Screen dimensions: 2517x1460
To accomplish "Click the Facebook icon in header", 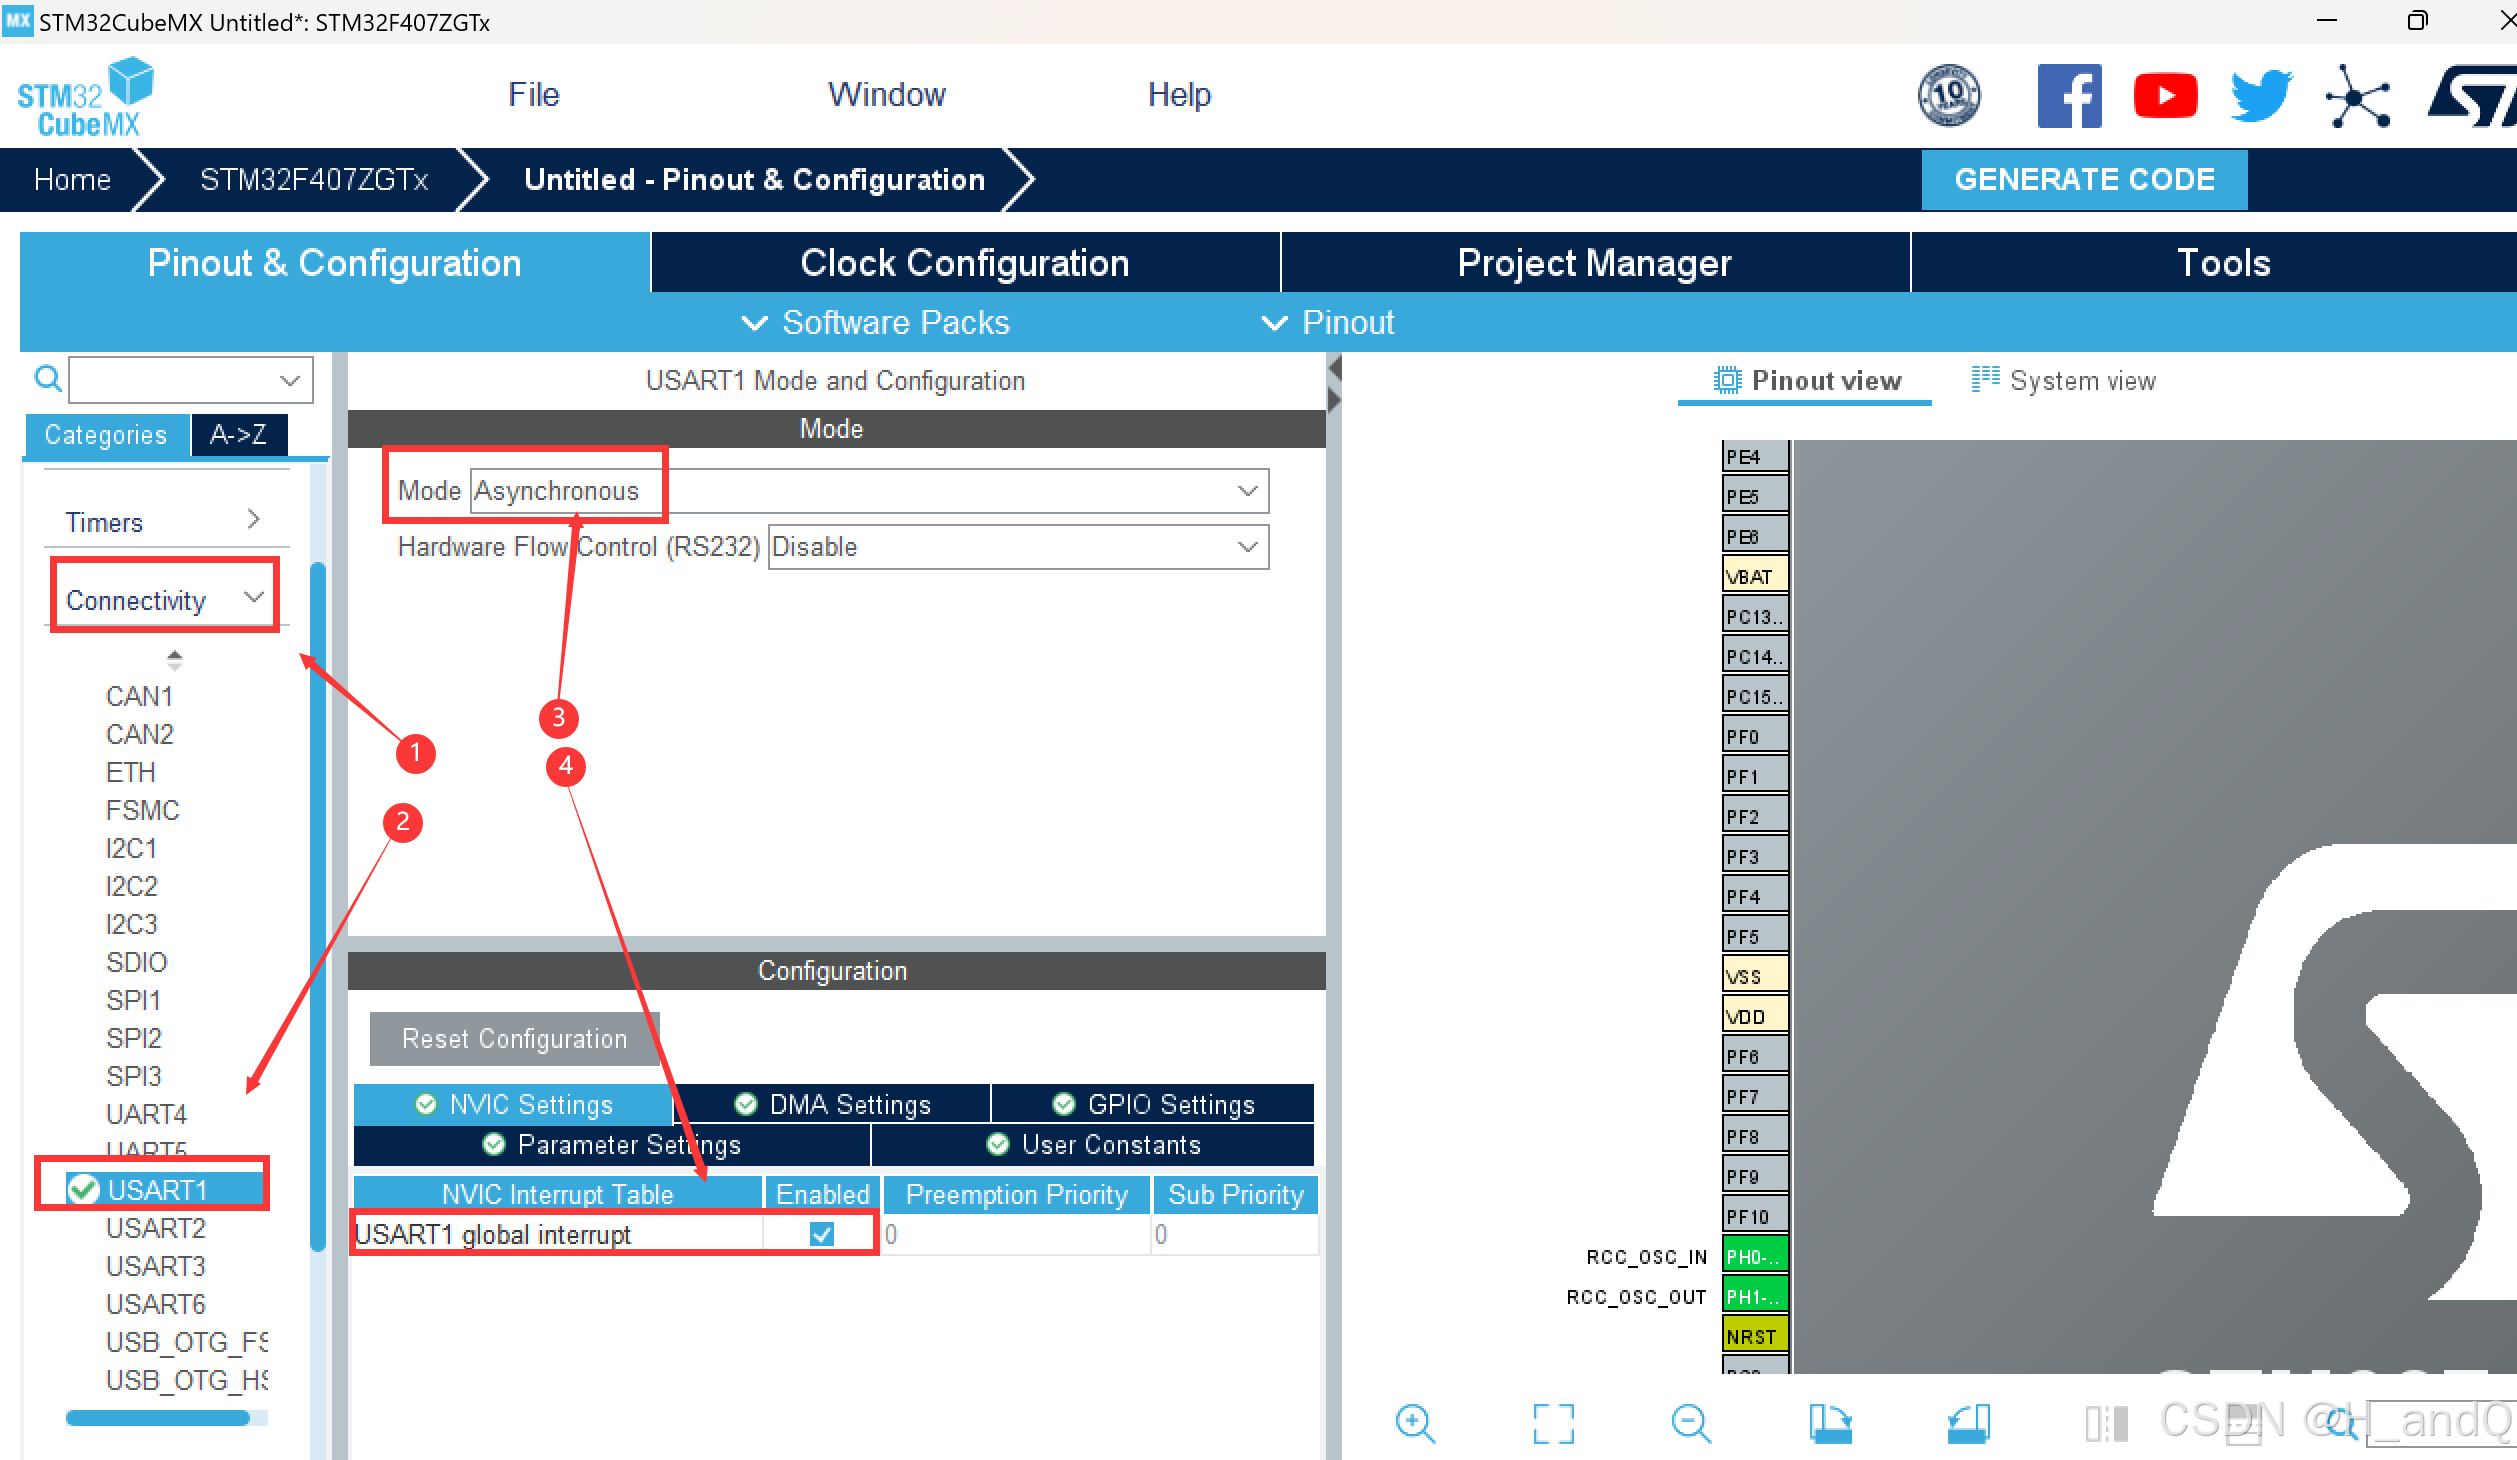I will pyautogui.click(x=2068, y=96).
